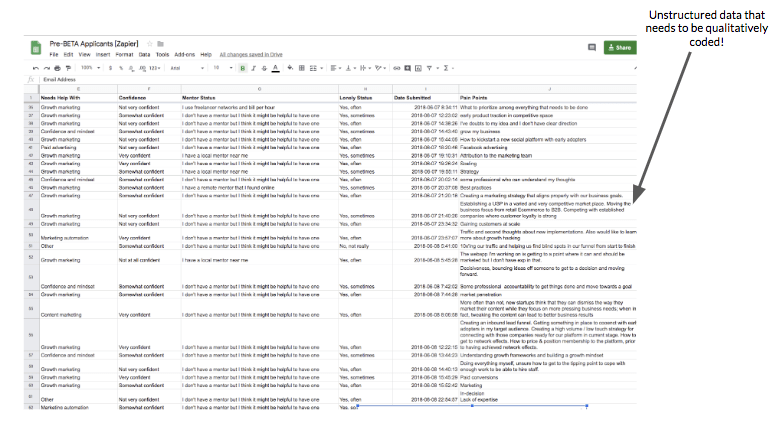Viewport: 776px width, 429px height.
Task: Open the fill color bucket
Action: pos(290,68)
